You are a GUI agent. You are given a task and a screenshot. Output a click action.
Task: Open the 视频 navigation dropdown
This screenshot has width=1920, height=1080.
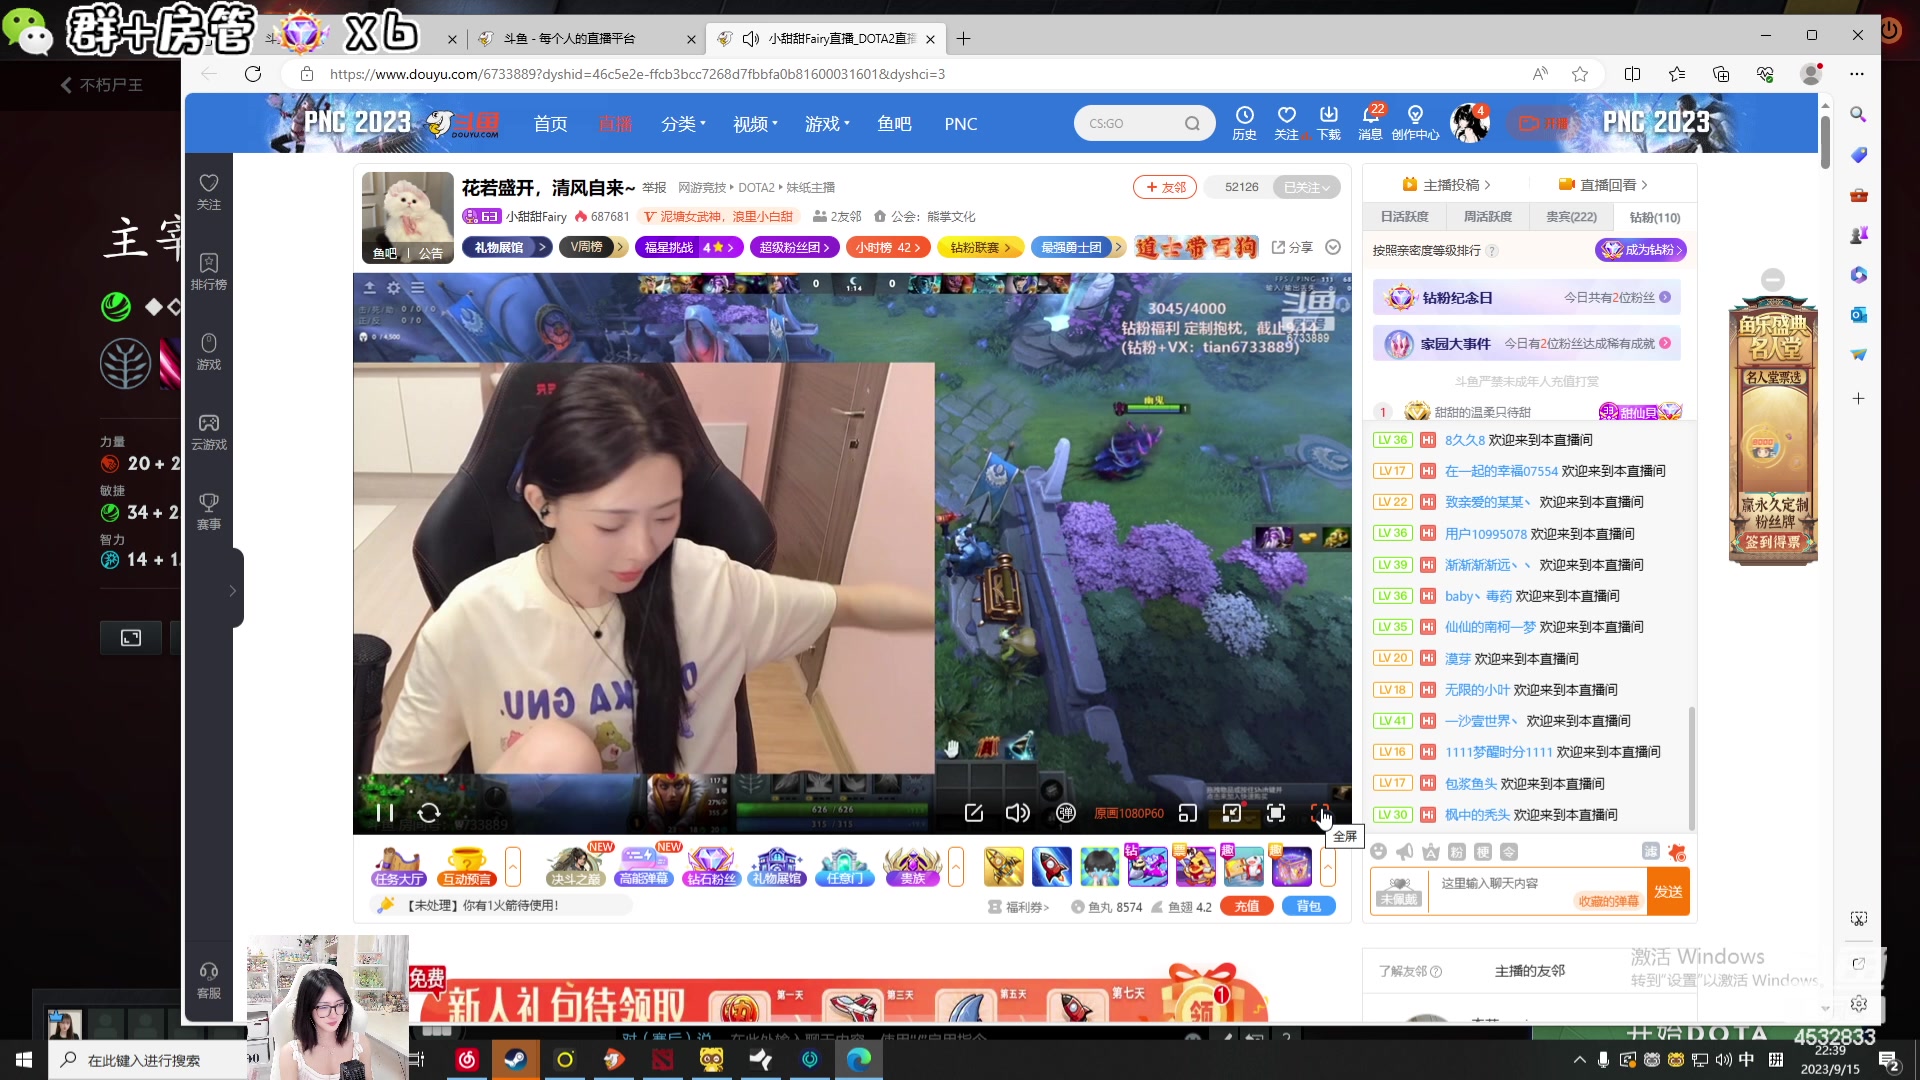(x=755, y=124)
